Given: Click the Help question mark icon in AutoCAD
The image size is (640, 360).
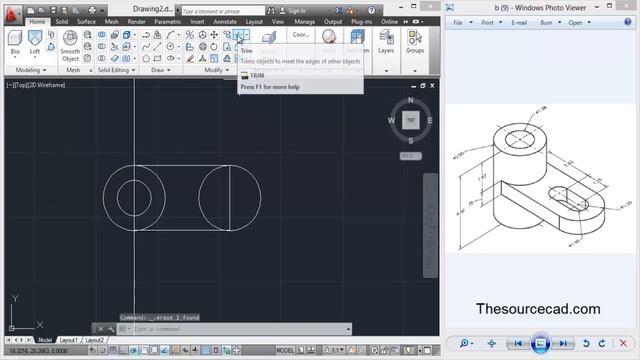Looking at the screenshot, I should 371,11.
